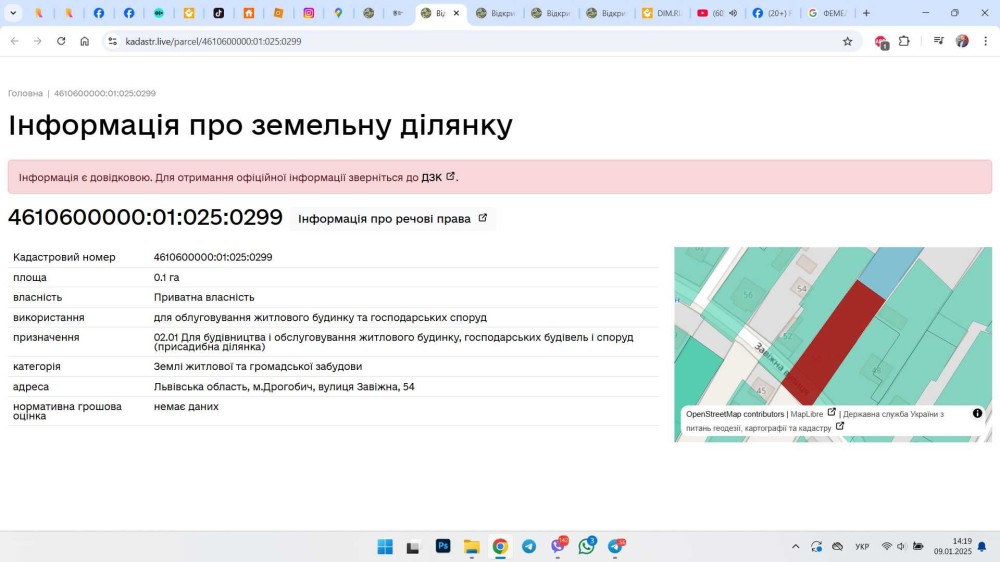Click the blue parcel on the map
This screenshot has height=562, width=1000.
click(x=890, y=270)
